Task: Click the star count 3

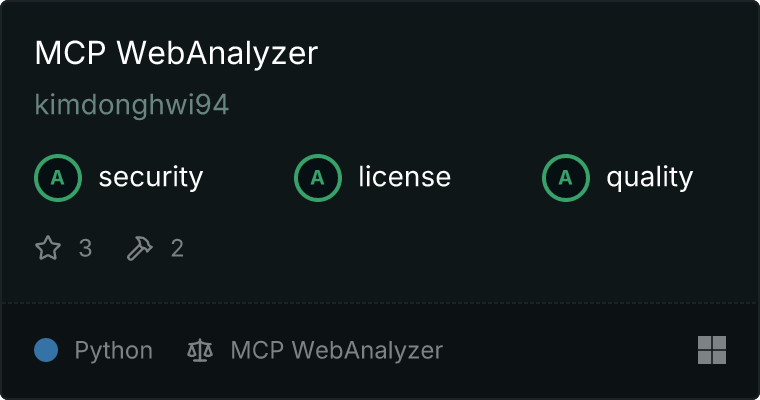Action: coord(85,249)
